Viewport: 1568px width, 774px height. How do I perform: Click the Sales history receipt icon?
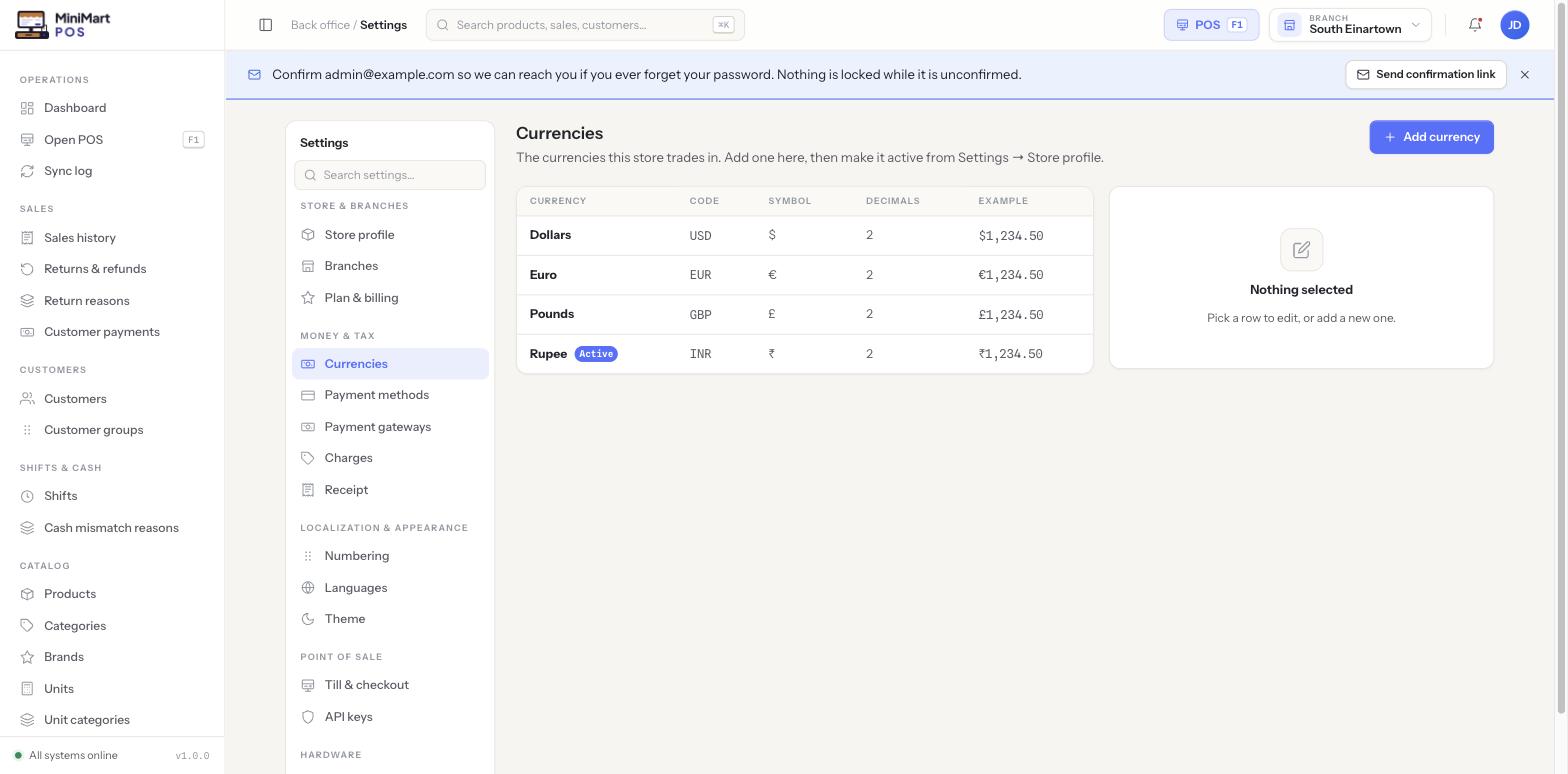pyautogui.click(x=27, y=238)
